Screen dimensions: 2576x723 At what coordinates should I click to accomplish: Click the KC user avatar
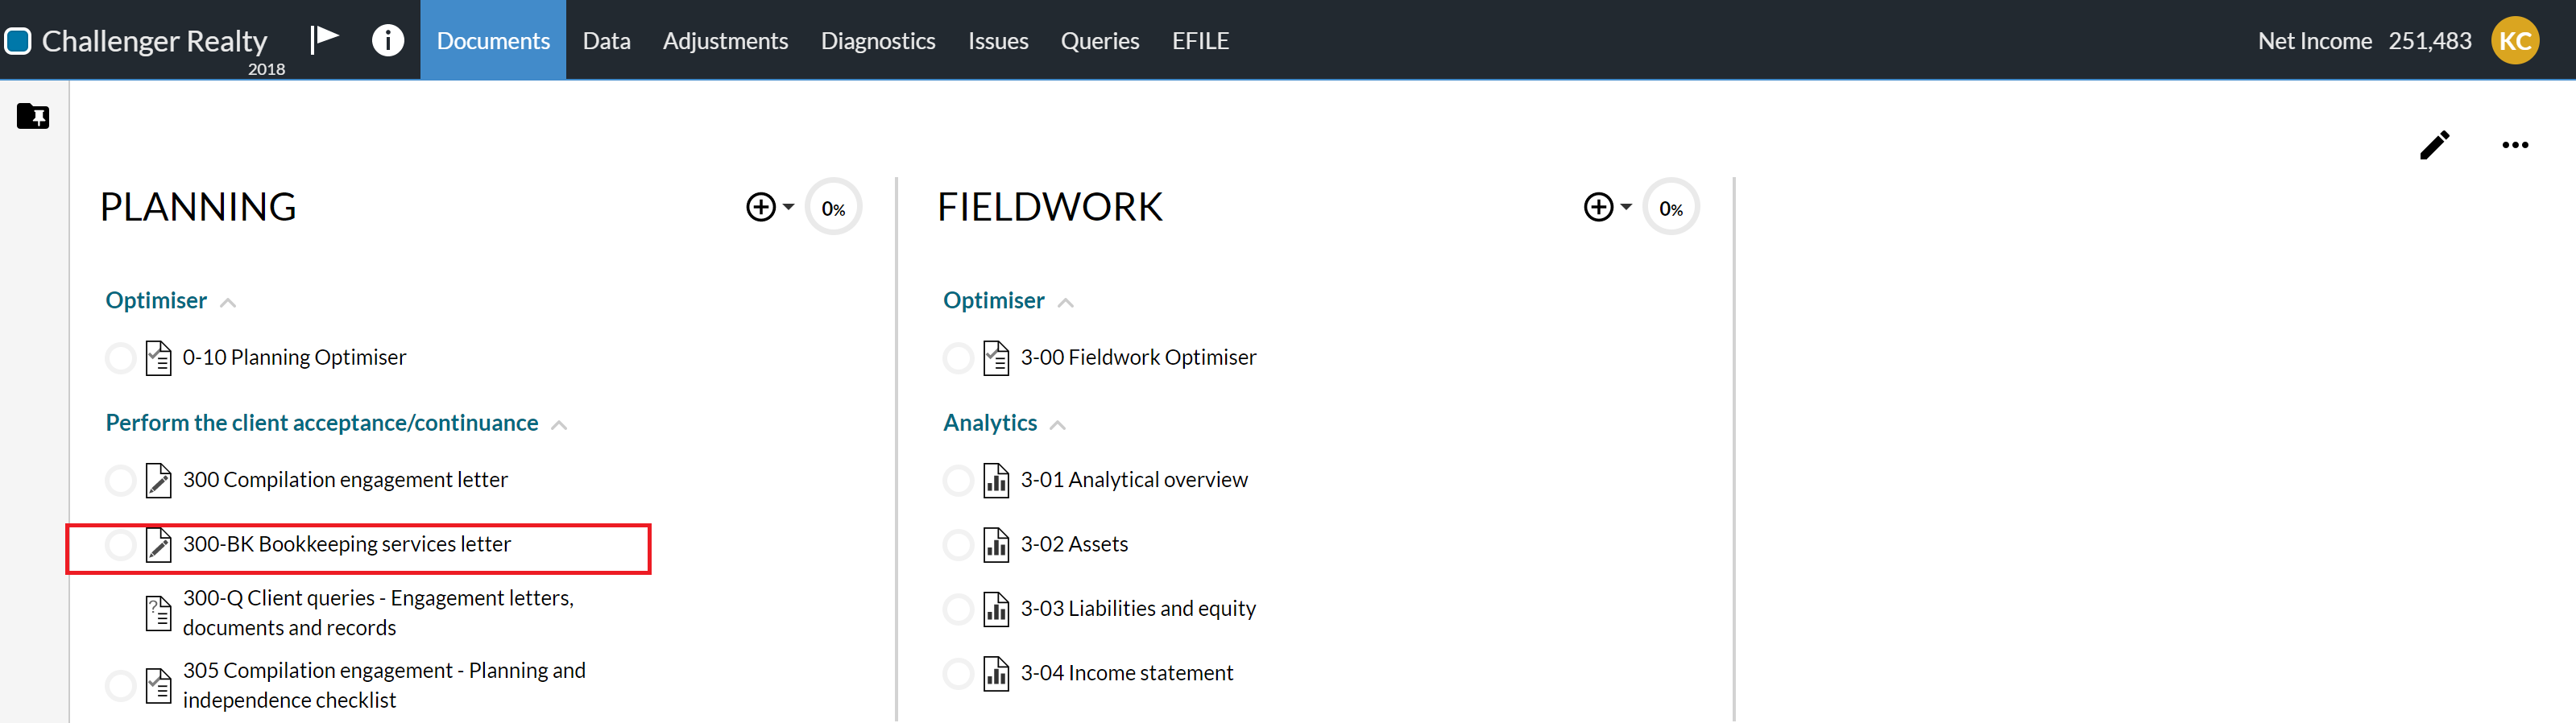coord(2514,41)
